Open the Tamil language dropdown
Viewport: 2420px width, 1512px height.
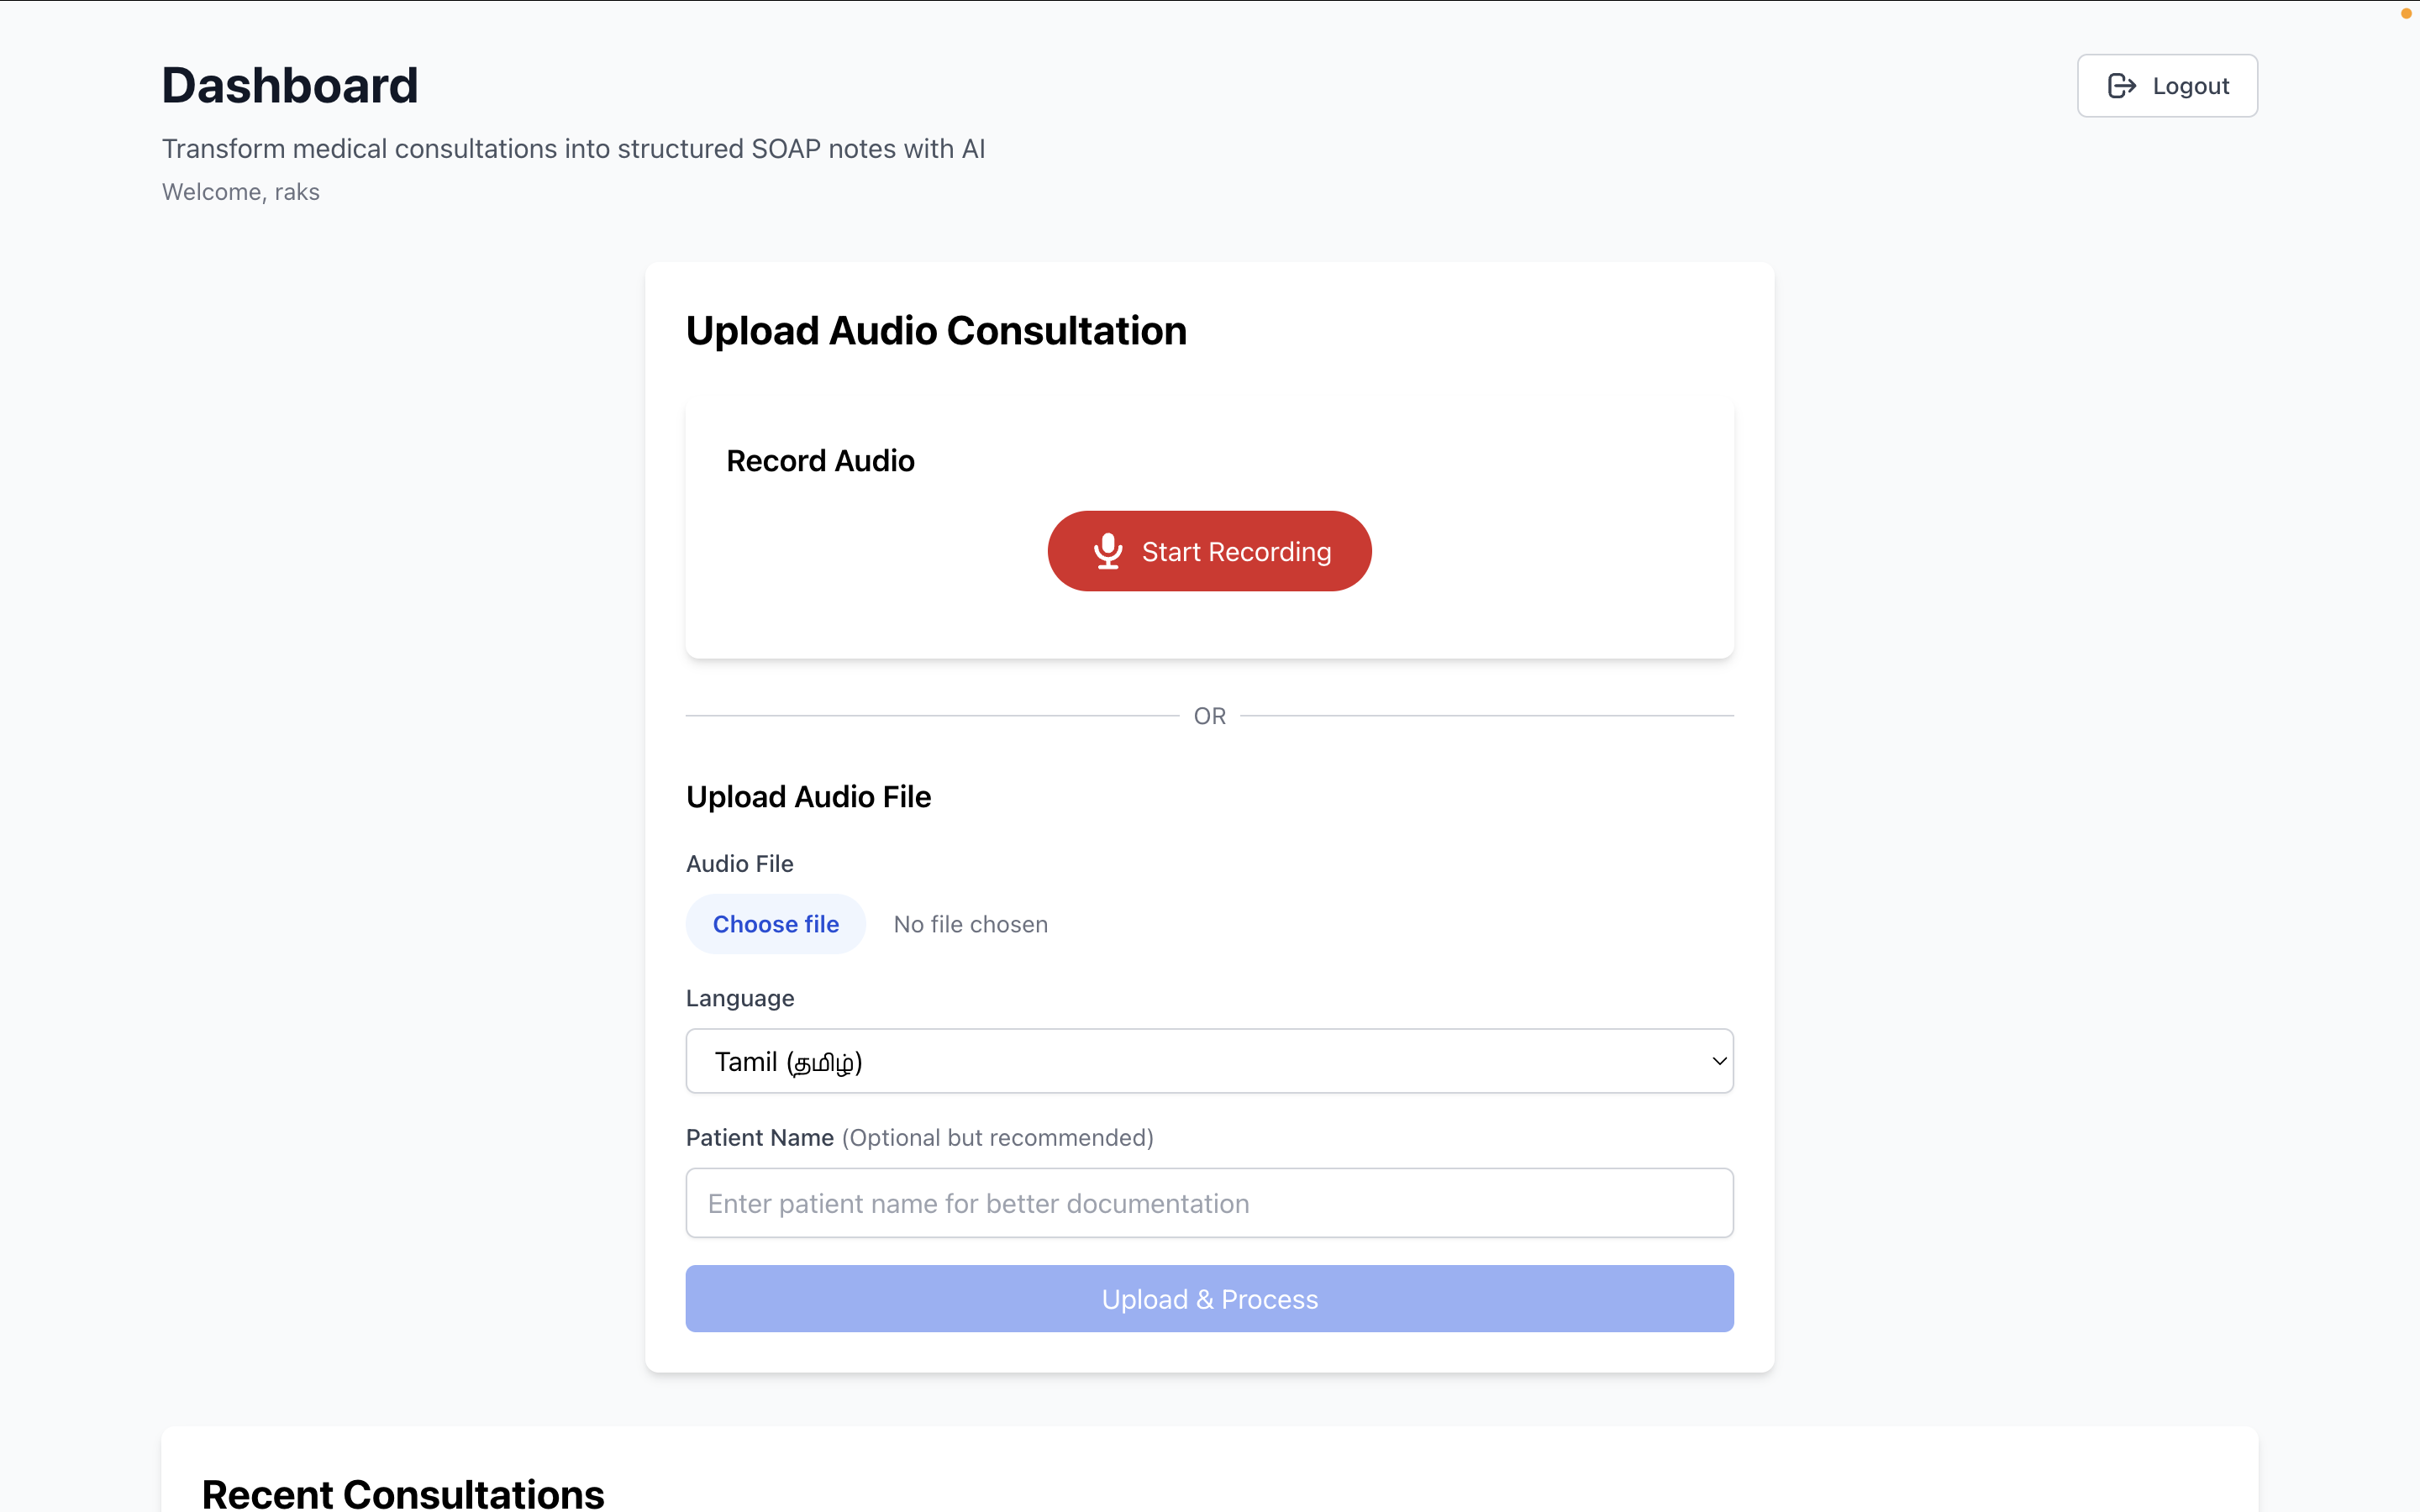[1209, 1061]
